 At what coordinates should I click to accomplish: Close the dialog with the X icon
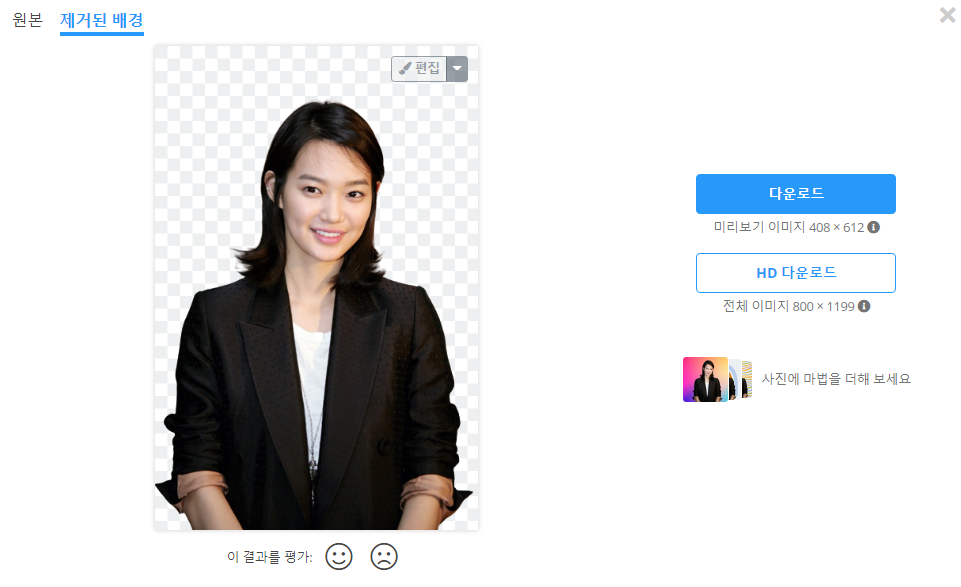[948, 15]
